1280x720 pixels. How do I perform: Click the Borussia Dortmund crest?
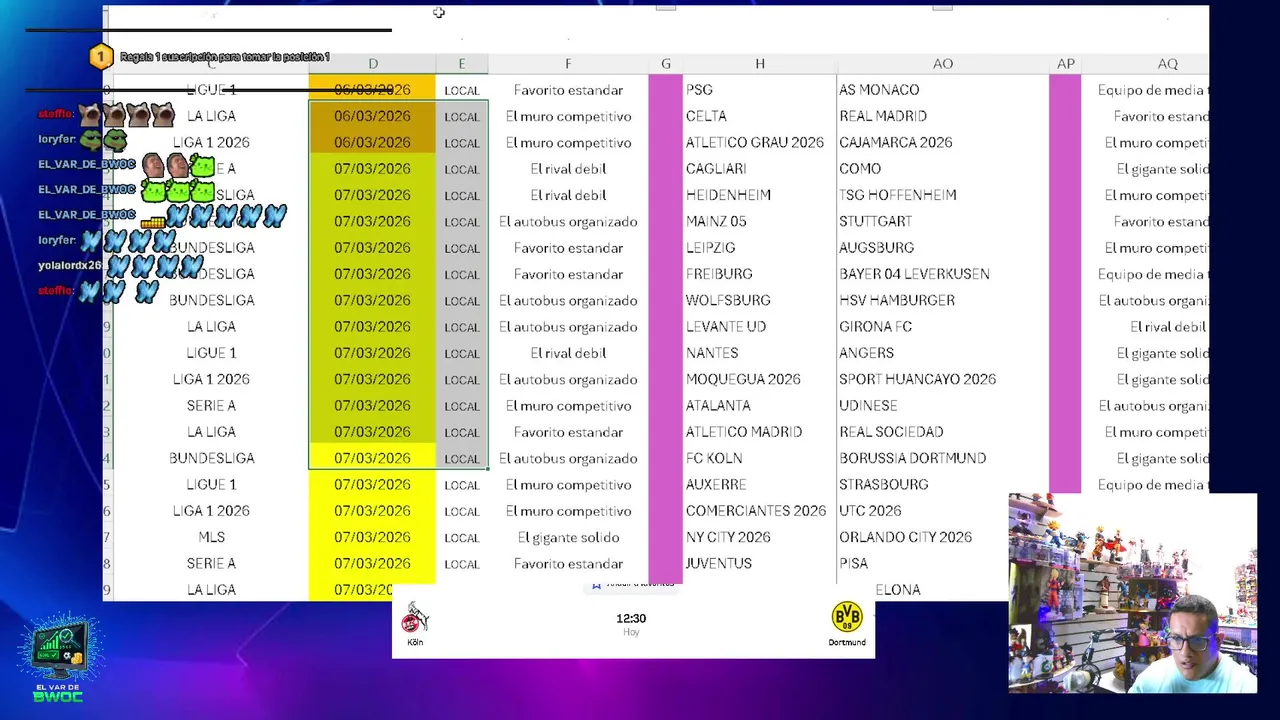(847, 617)
